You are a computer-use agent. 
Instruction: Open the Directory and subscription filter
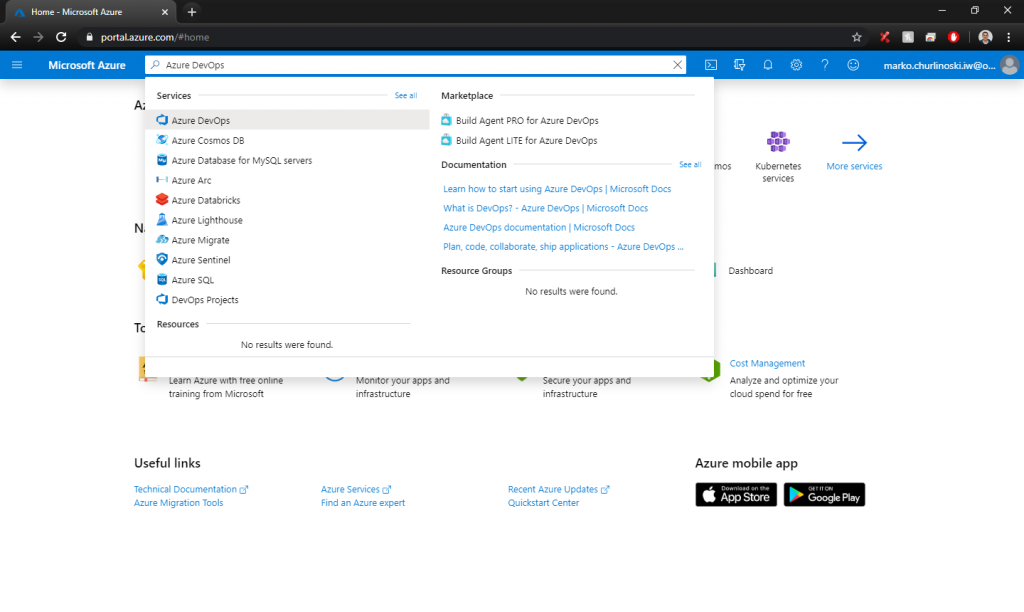[739, 65]
